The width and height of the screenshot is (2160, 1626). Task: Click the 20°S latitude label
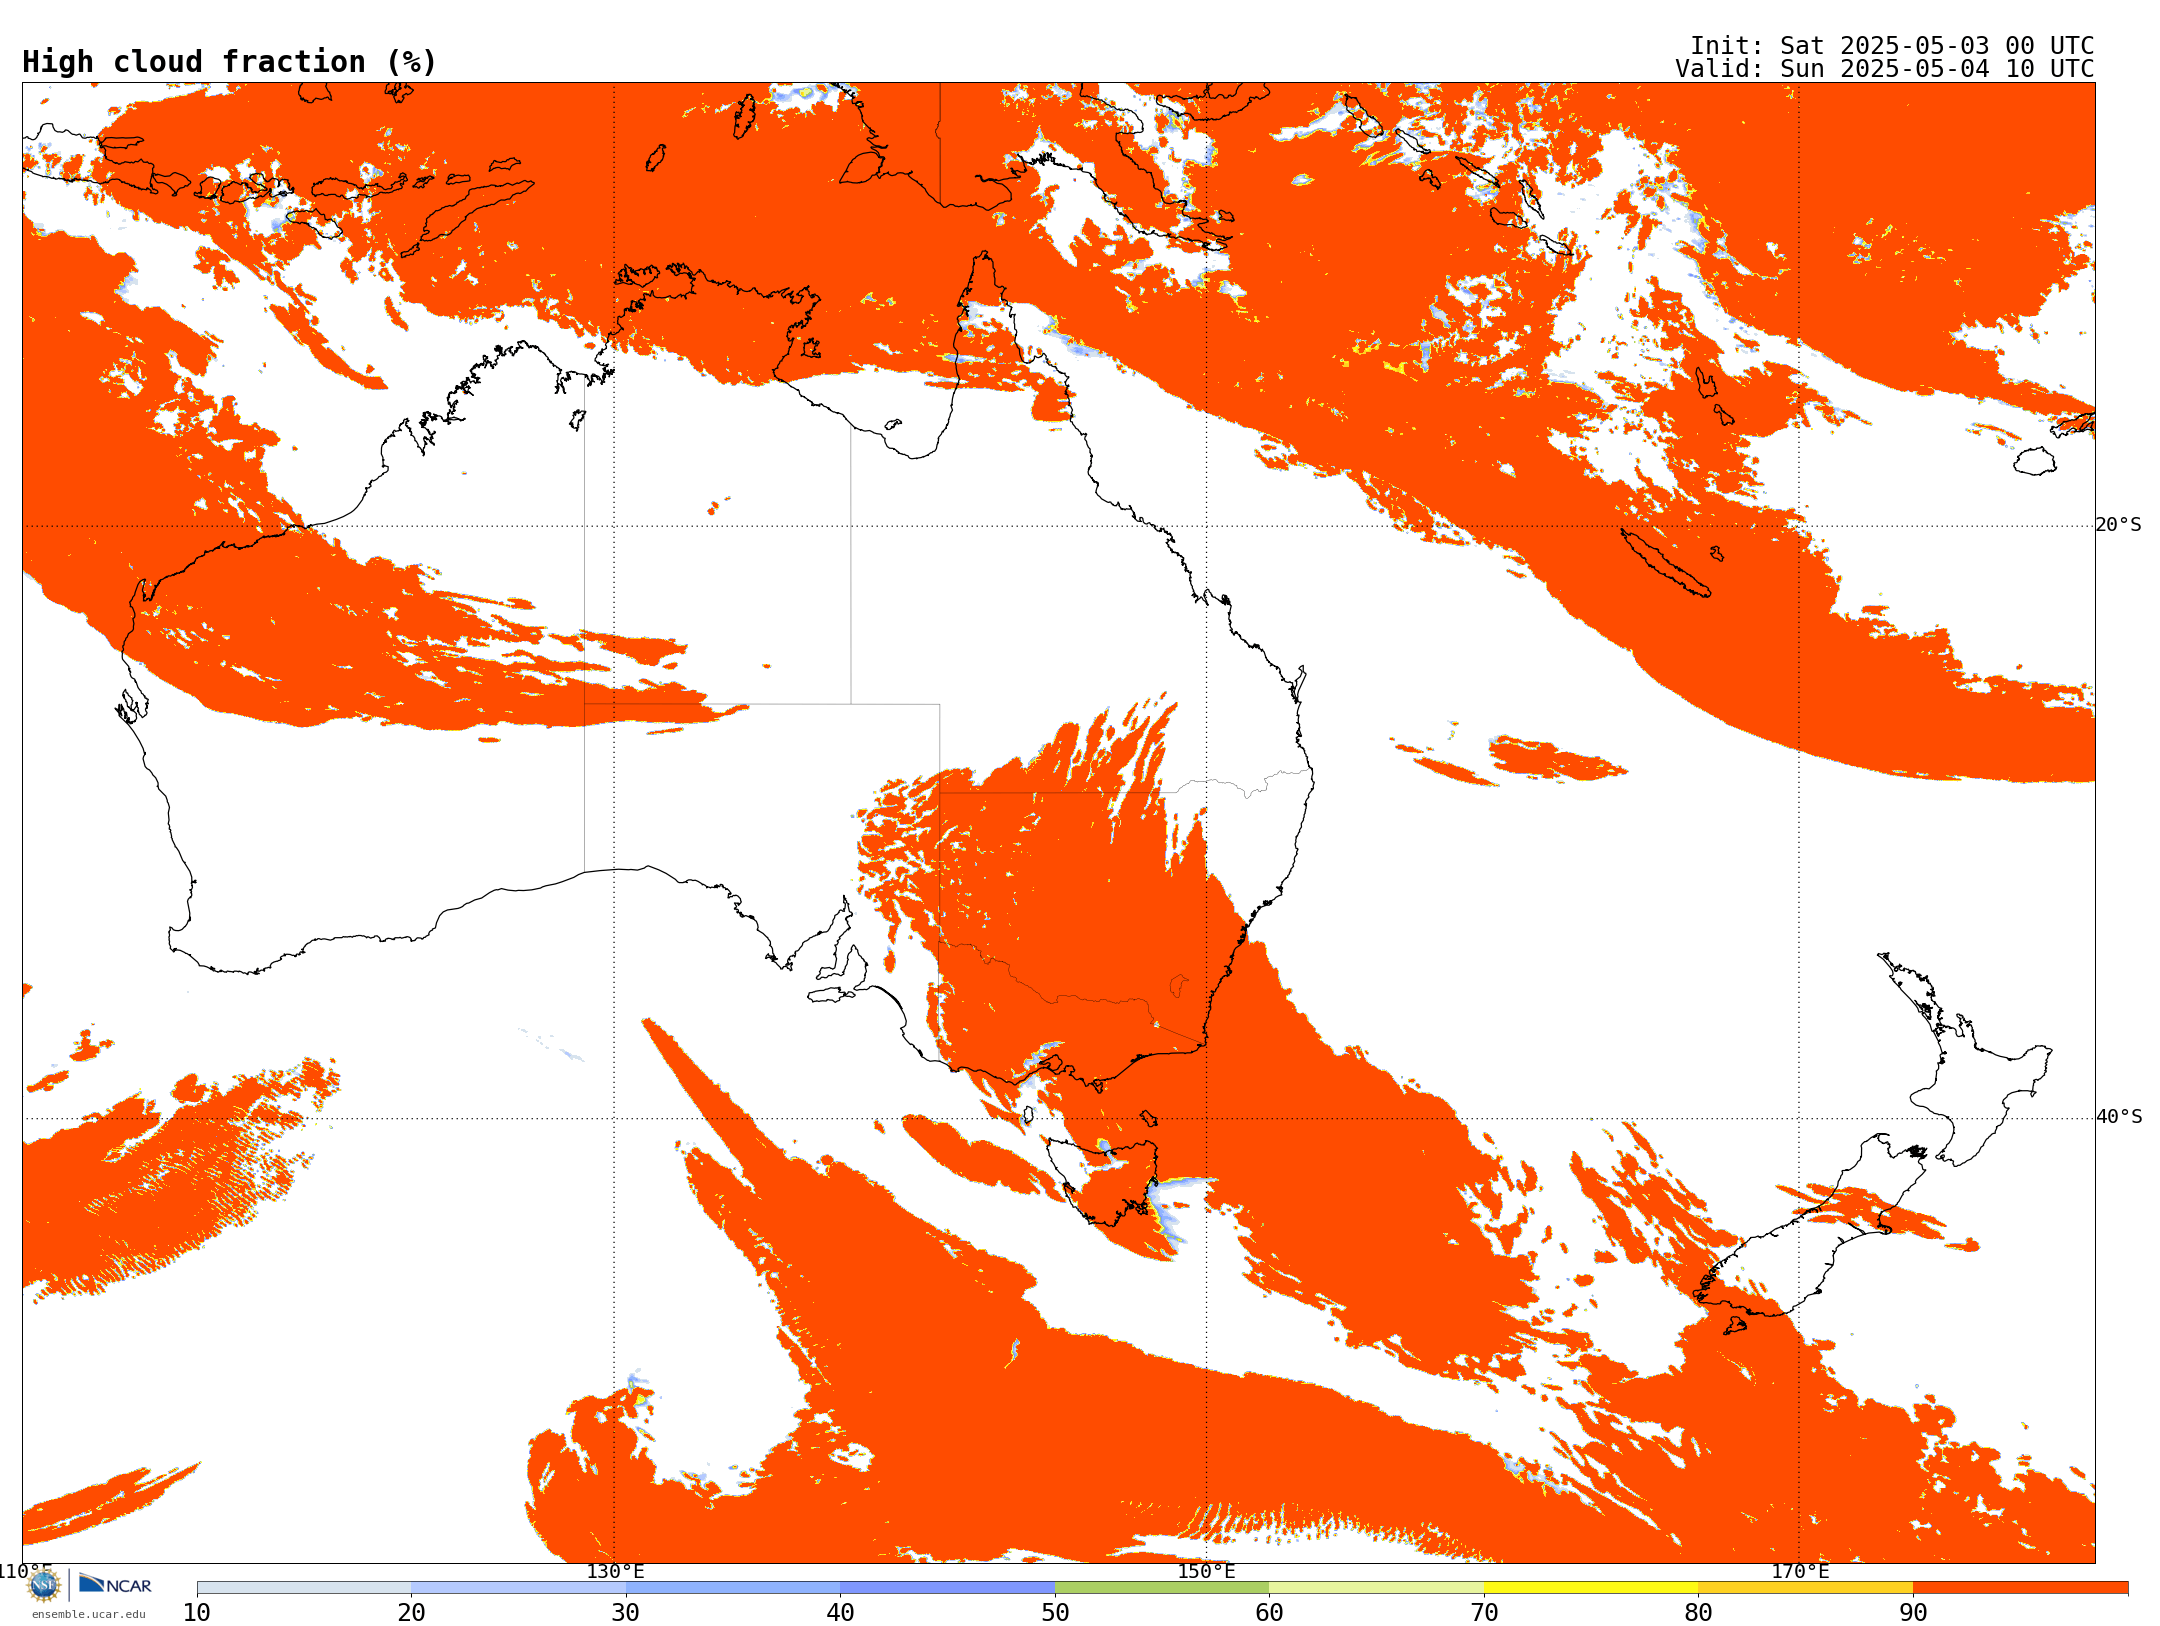point(2119,525)
